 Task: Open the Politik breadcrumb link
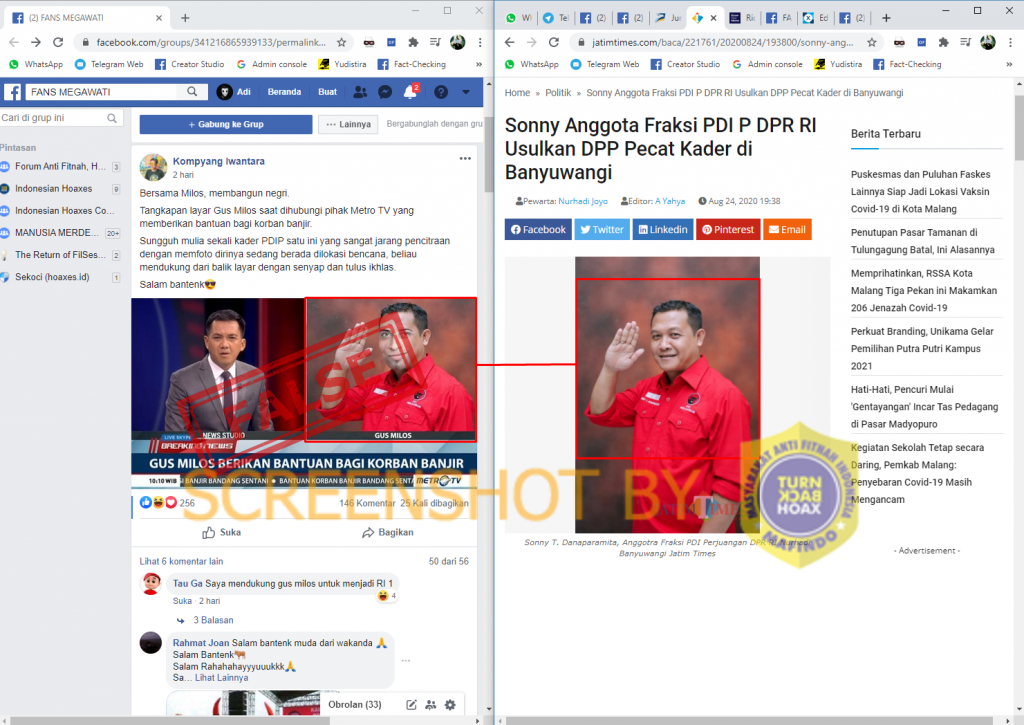pos(558,93)
